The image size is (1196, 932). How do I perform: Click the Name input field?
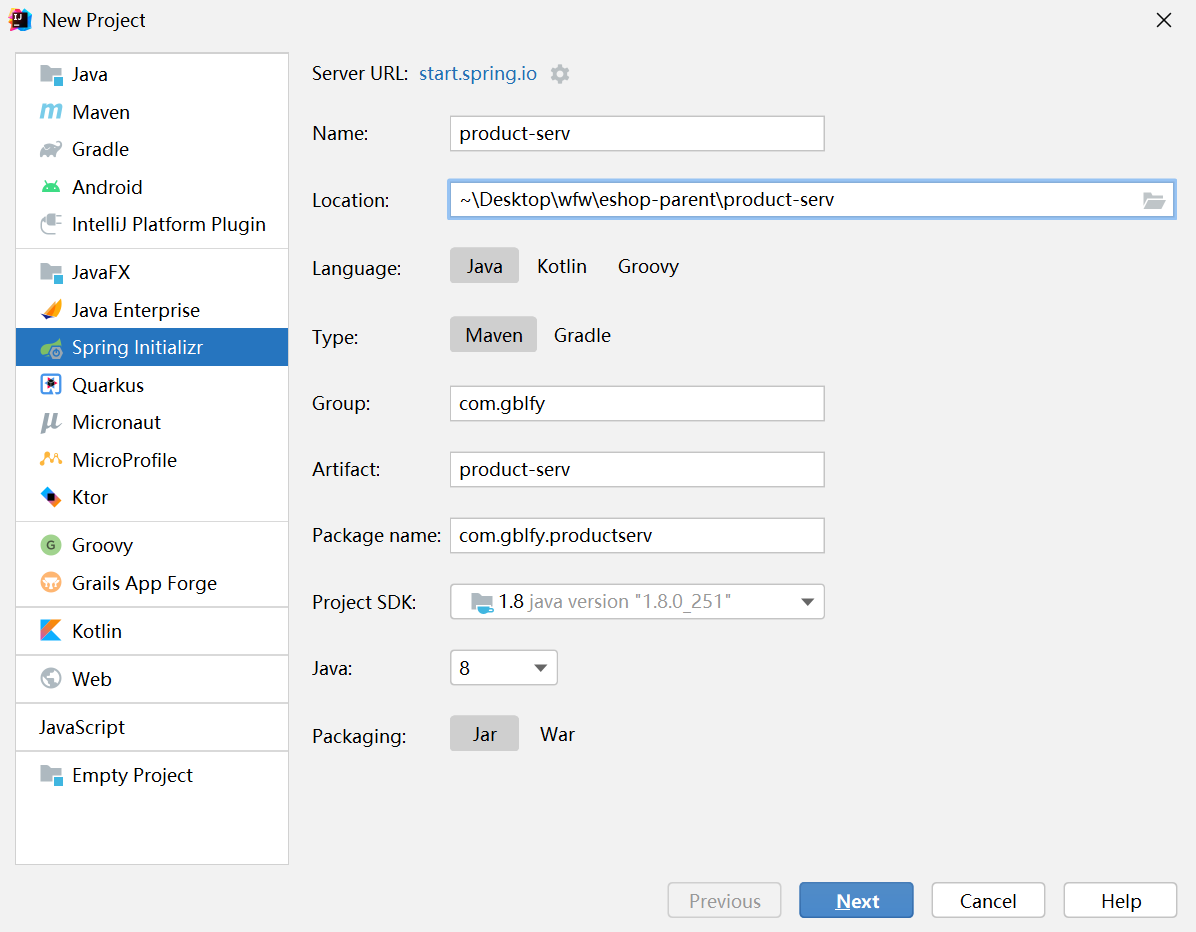[x=637, y=133]
